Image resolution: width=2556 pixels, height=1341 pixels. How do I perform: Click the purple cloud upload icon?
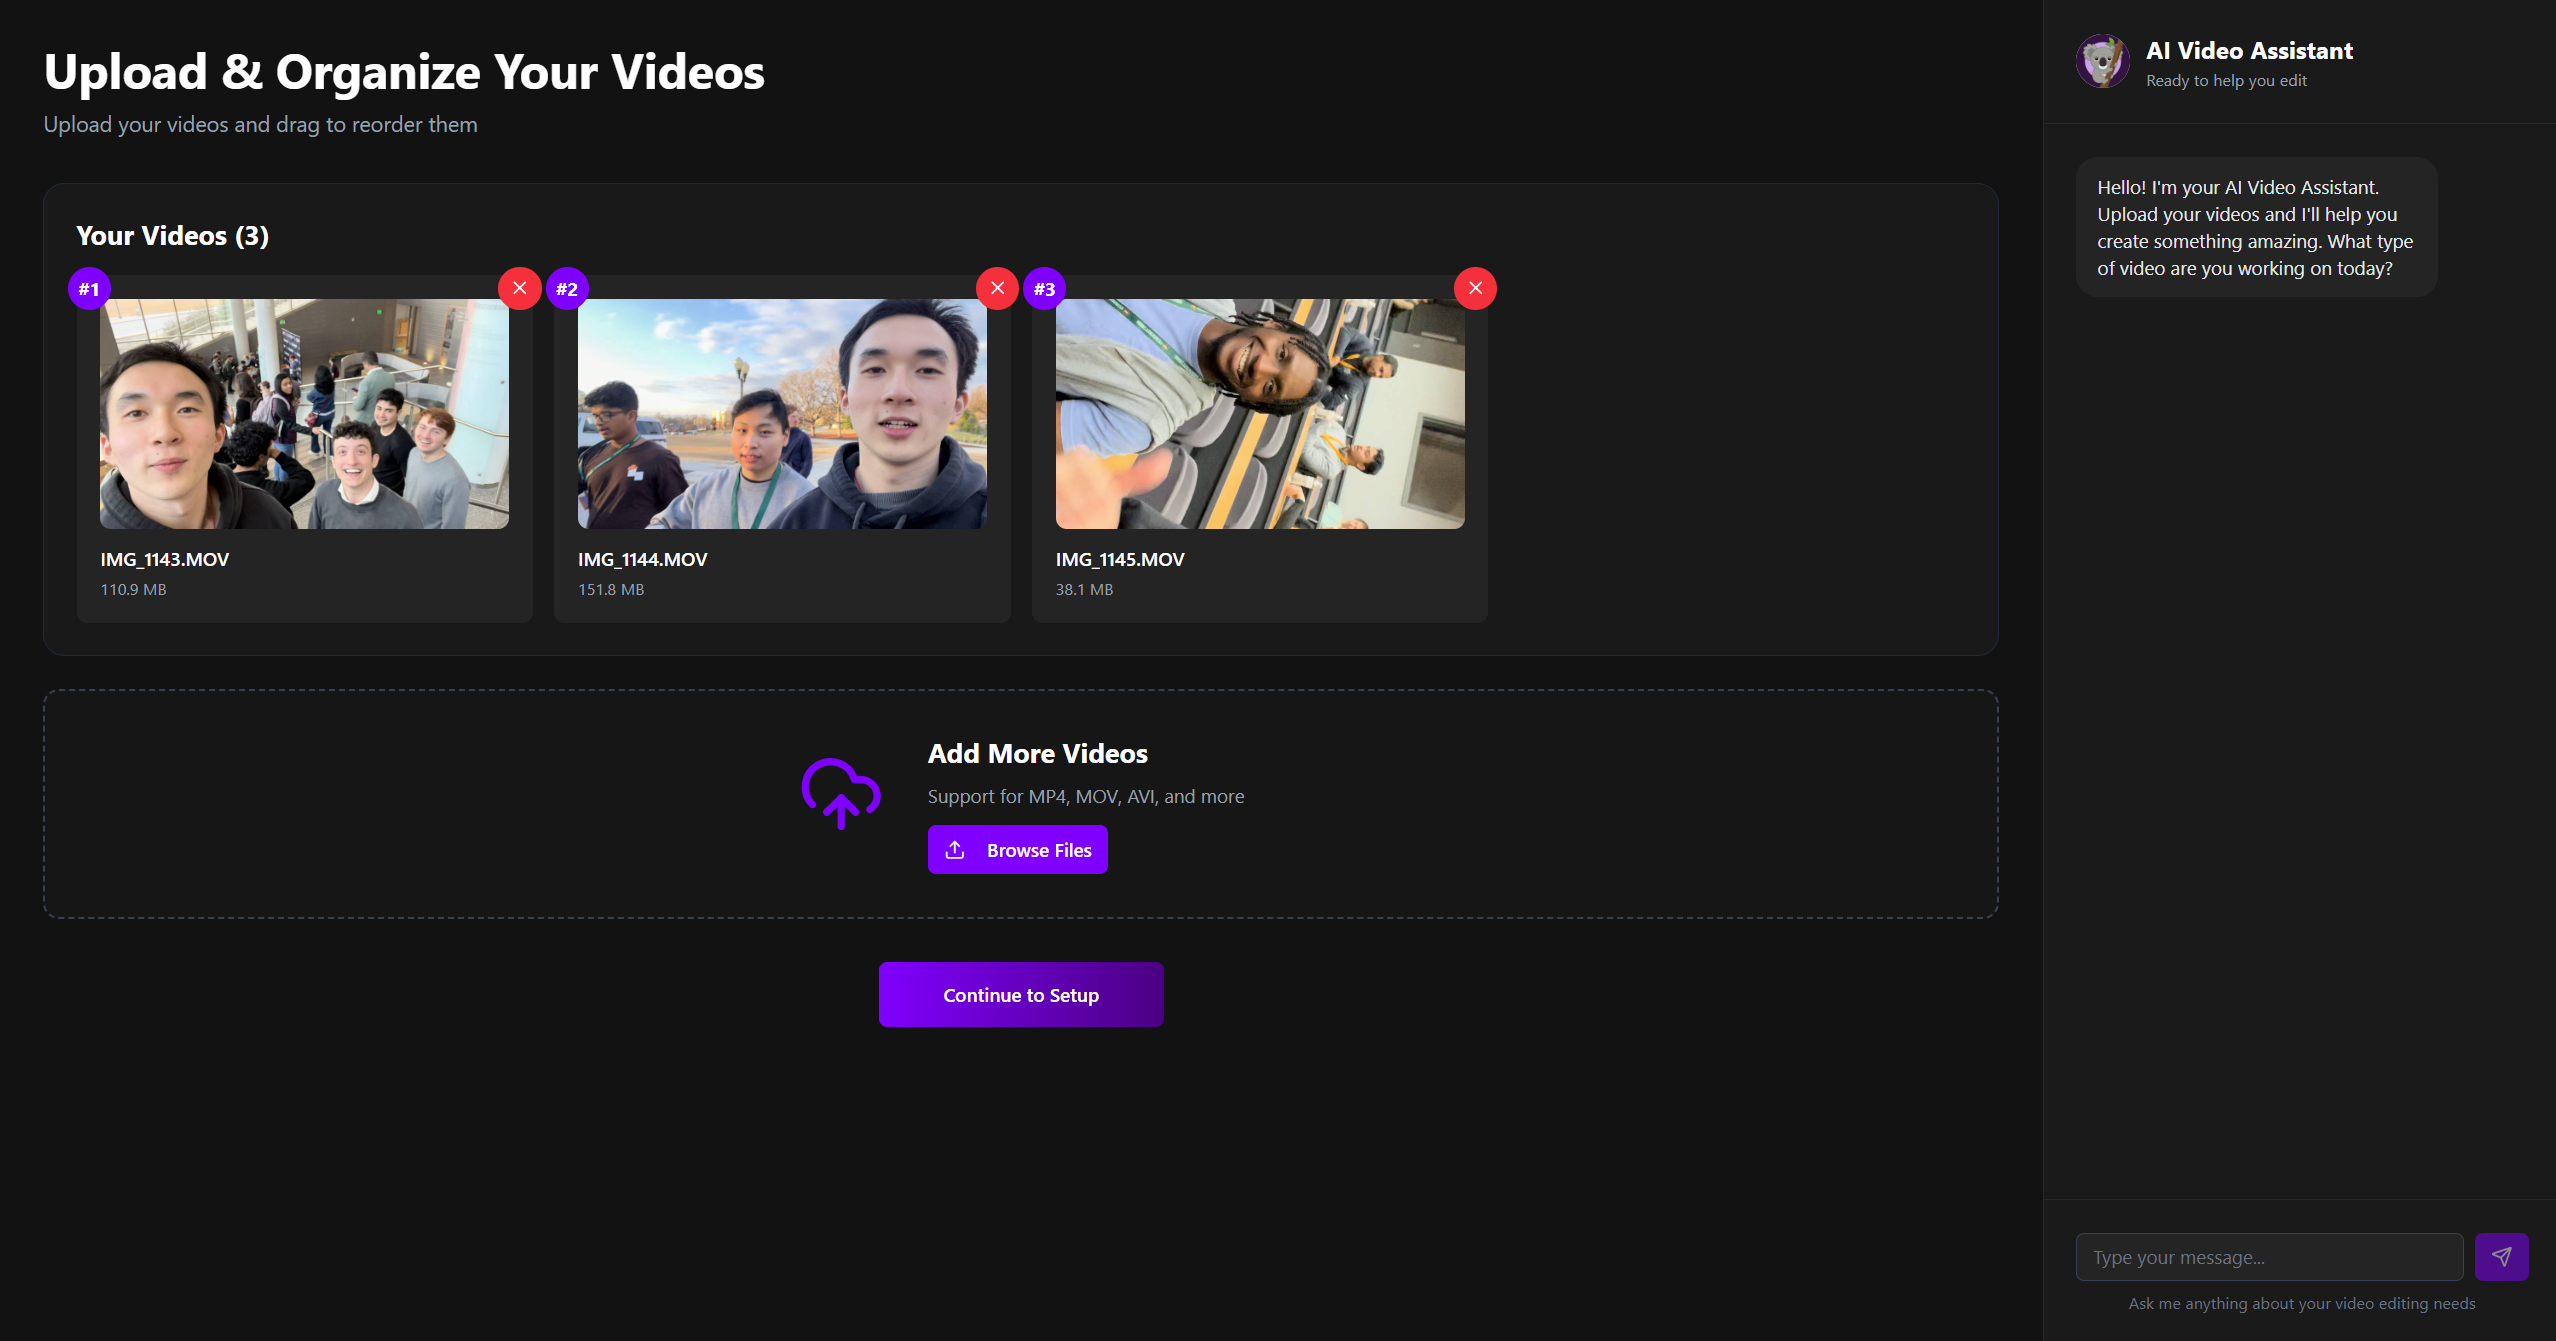[840, 793]
